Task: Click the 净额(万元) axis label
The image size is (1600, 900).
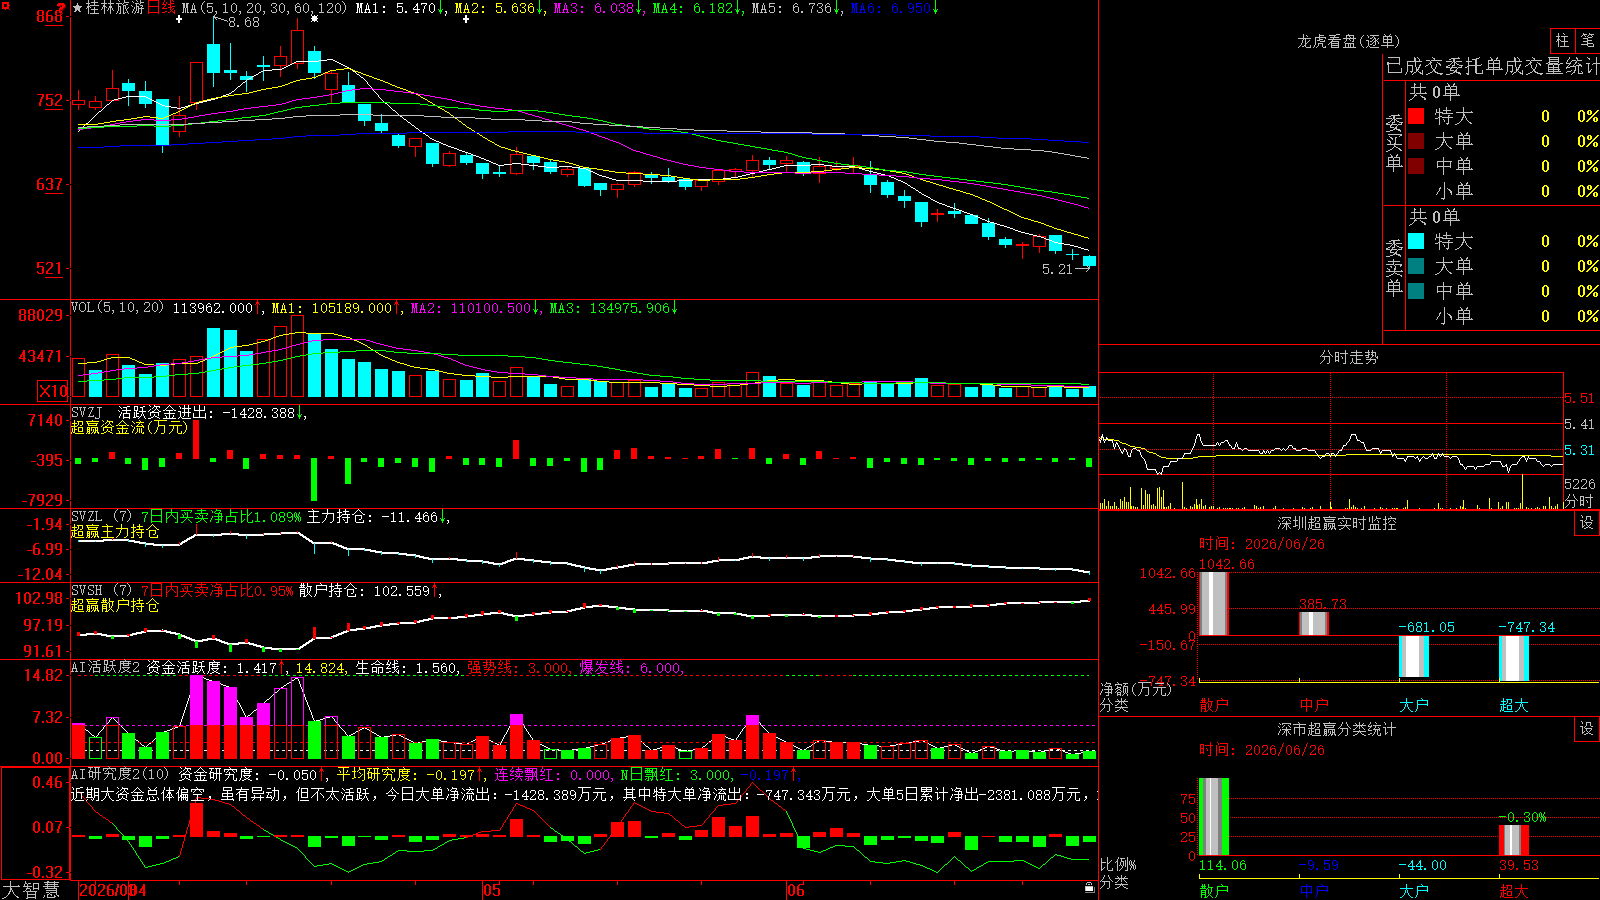Action: coord(1135,689)
